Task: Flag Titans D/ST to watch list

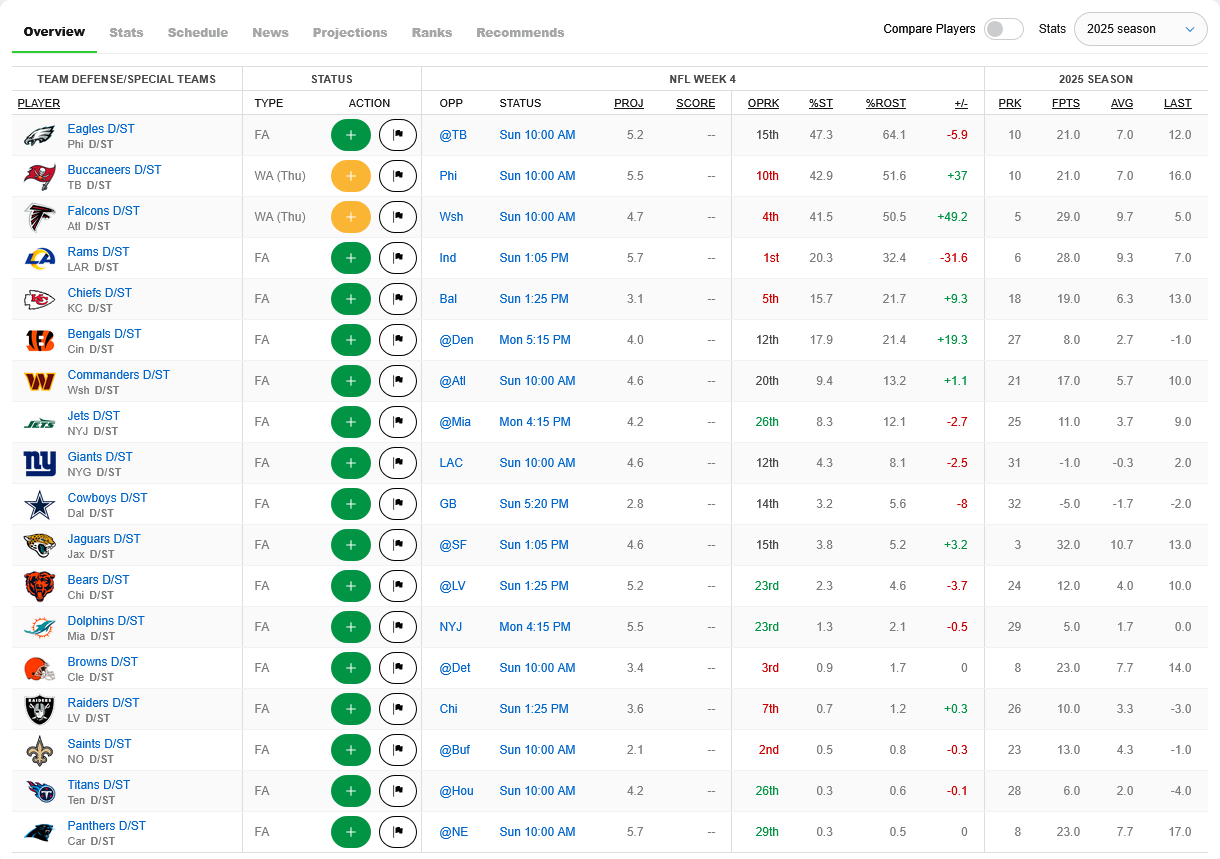Action: 398,791
